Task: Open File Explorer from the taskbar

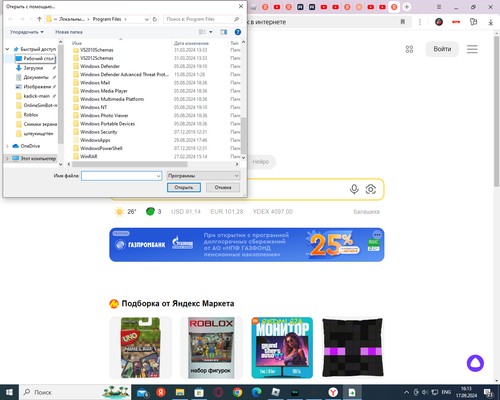Action: pyautogui.click(x=180, y=392)
